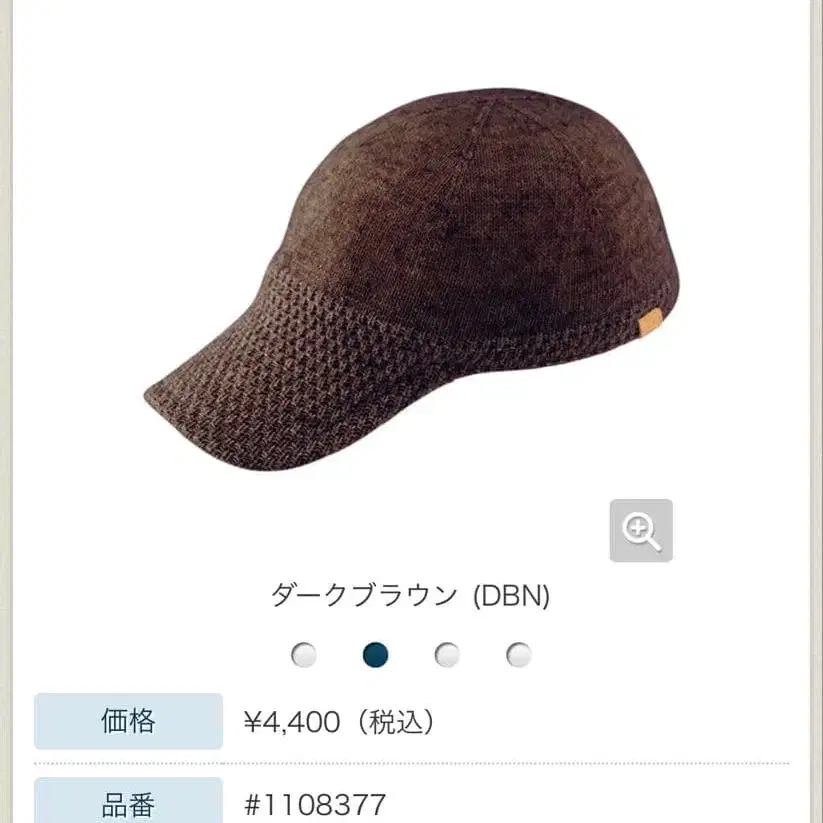Click the 価格 label cell
Image resolution: width=823 pixels, height=823 pixels.
click(129, 721)
